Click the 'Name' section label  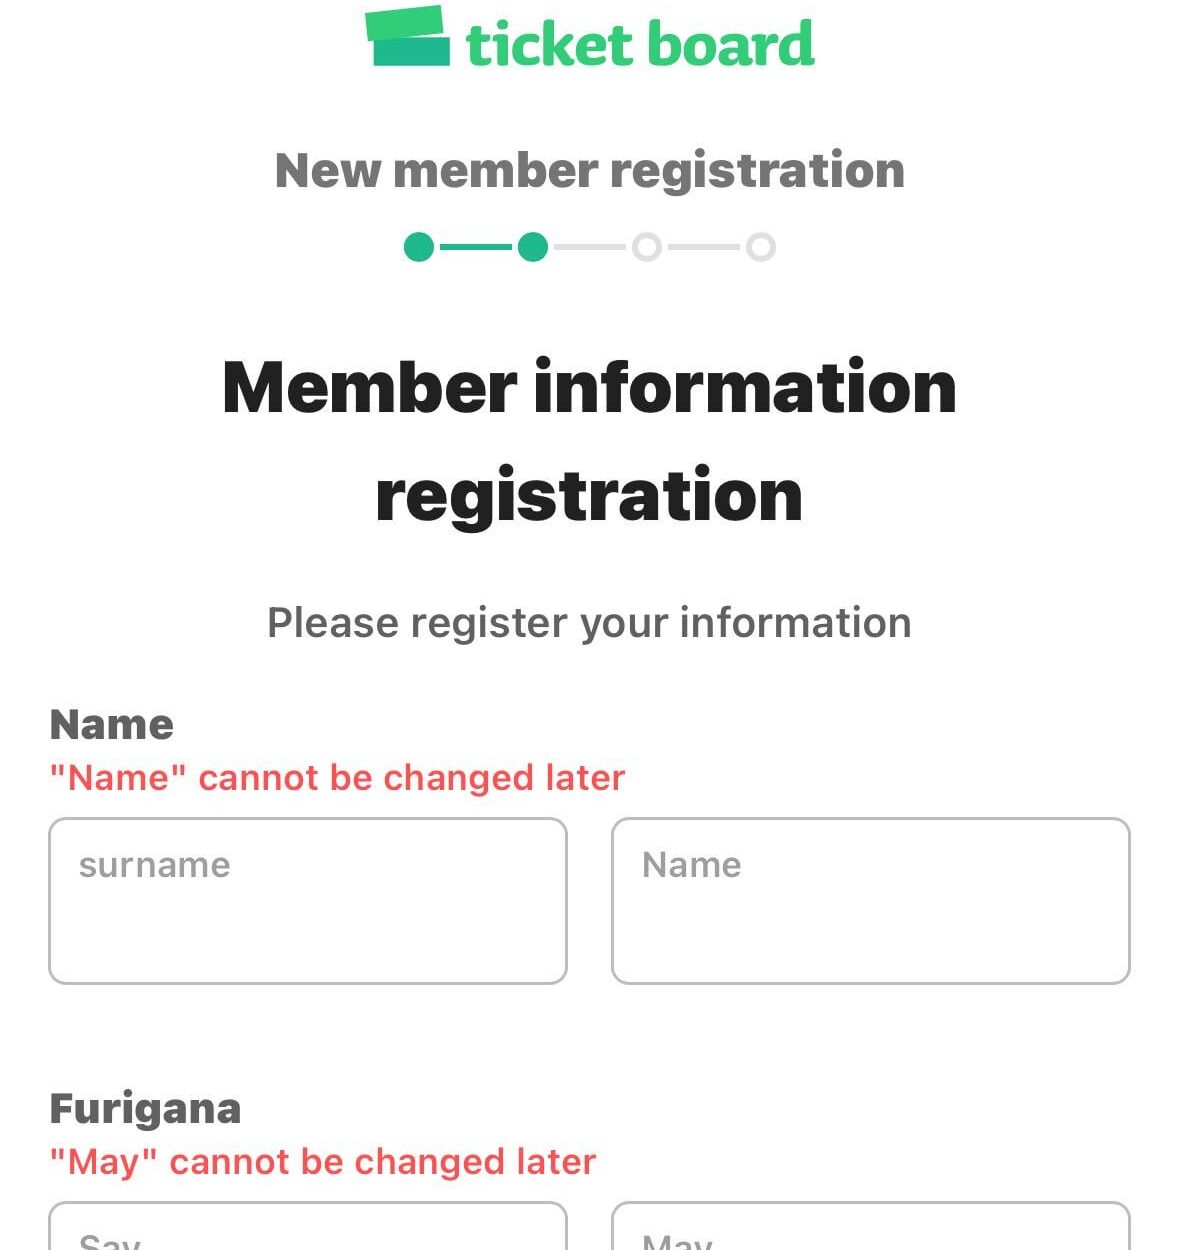point(112,723)
